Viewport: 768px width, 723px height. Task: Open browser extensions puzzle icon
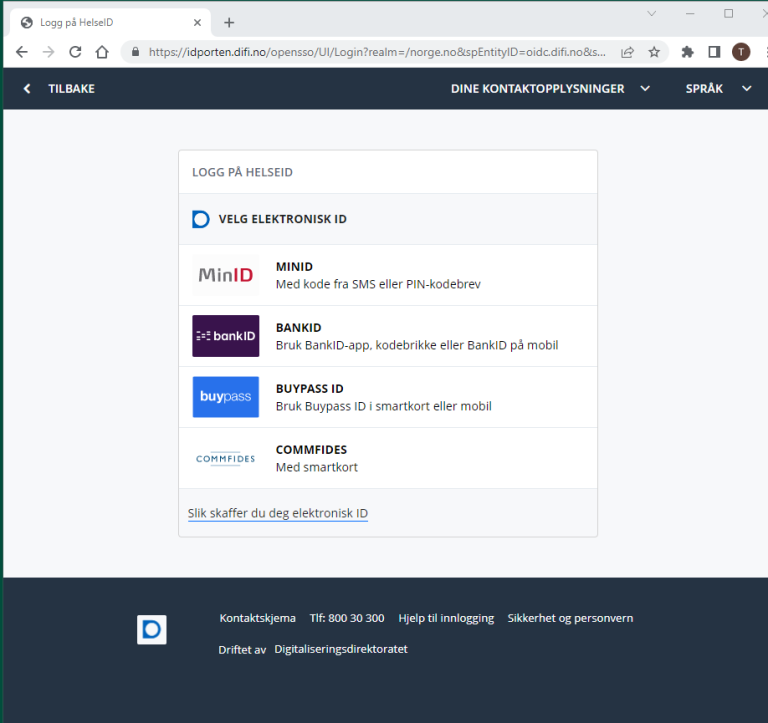tap(687, 52)
